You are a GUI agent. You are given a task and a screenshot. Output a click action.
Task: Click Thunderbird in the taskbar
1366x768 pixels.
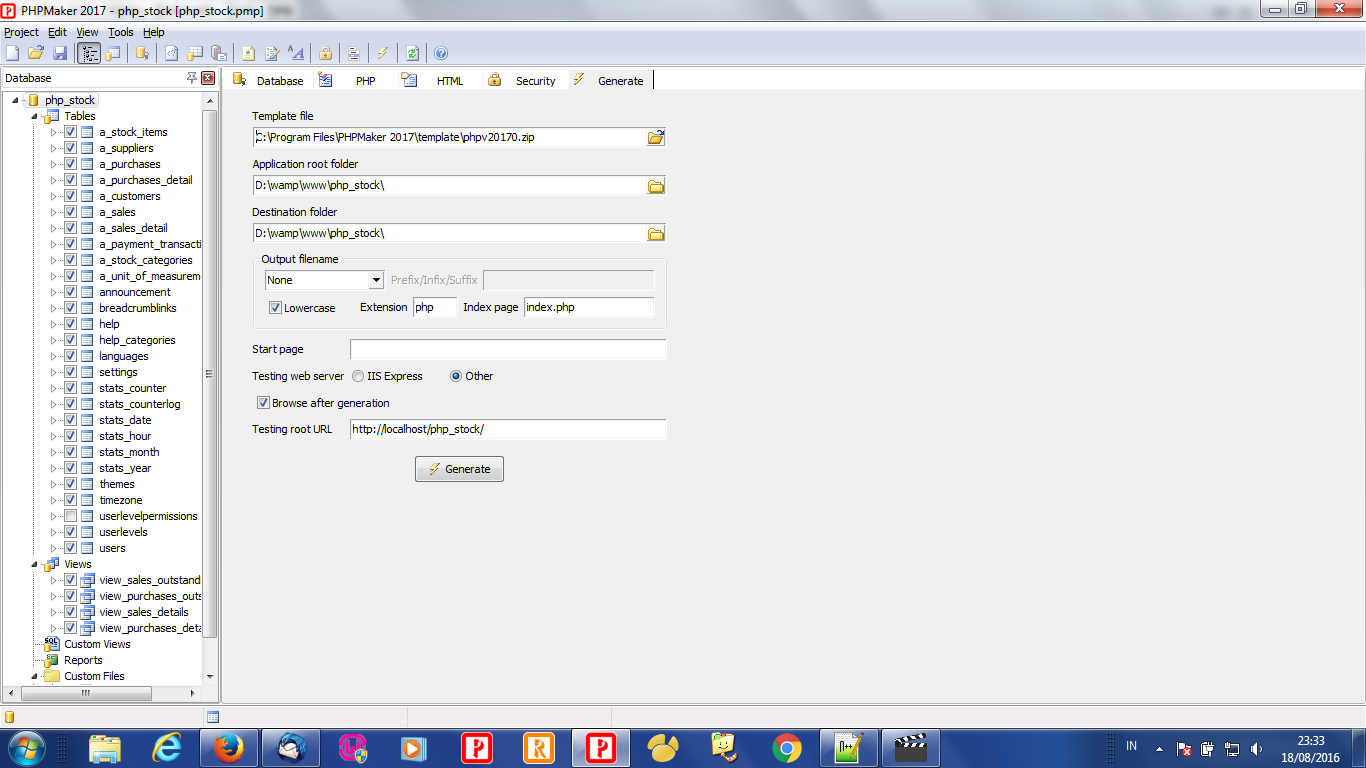pos(290,748)
